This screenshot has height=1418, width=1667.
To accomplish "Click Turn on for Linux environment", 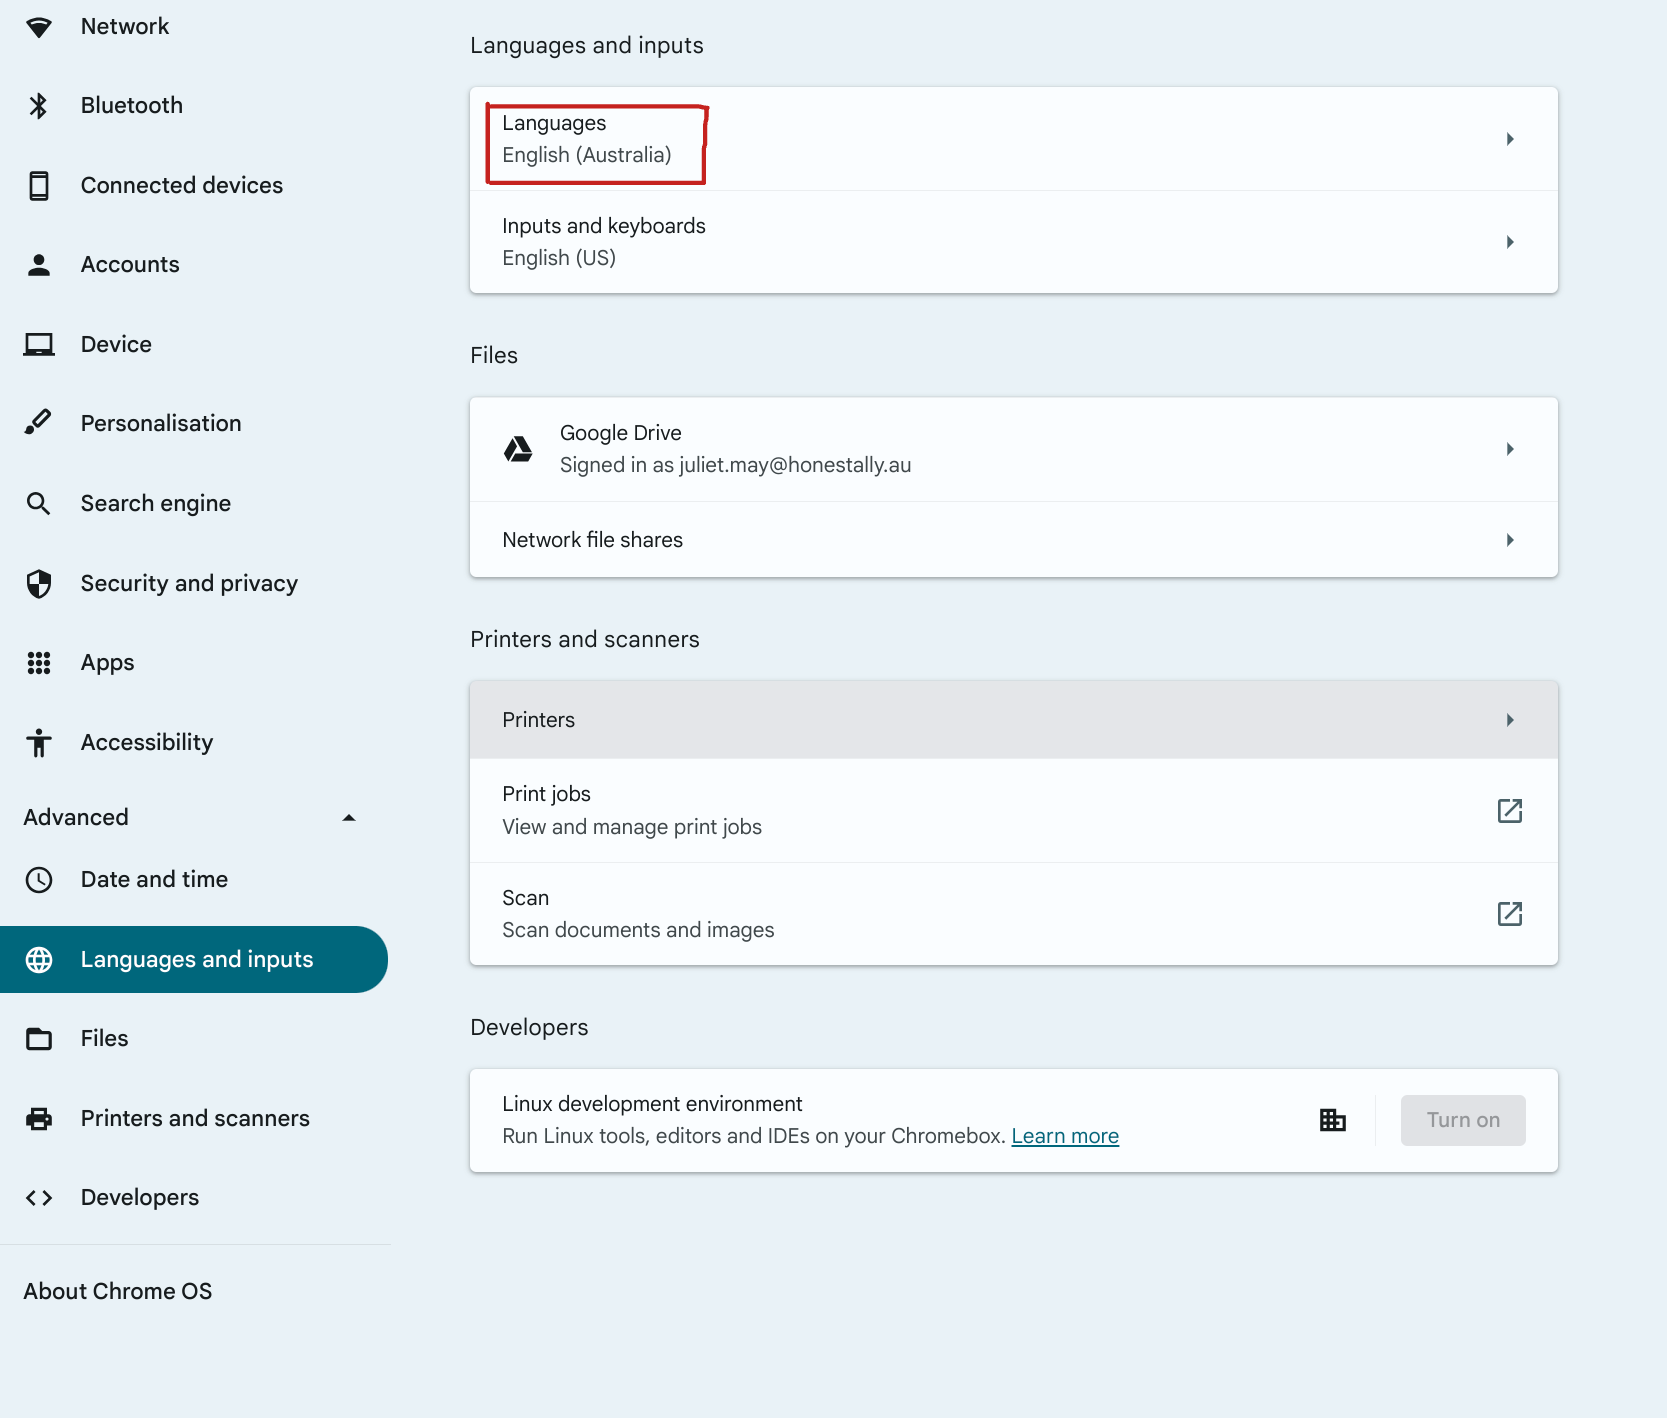I will 1462,1120.
